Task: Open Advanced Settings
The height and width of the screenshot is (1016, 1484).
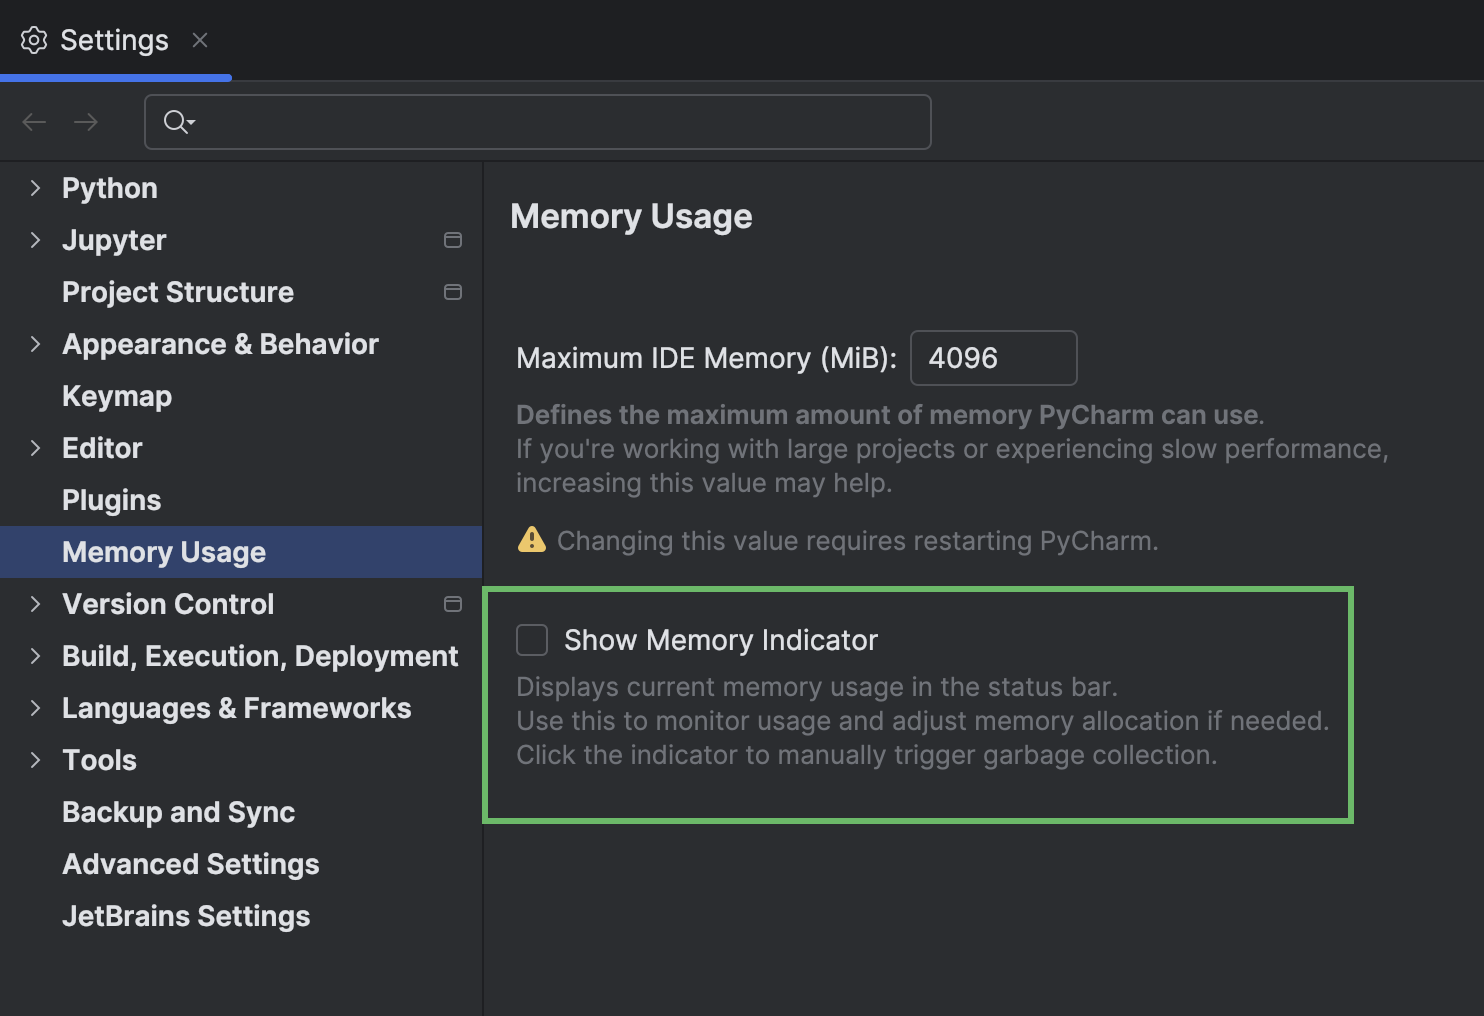Action: 190,864
